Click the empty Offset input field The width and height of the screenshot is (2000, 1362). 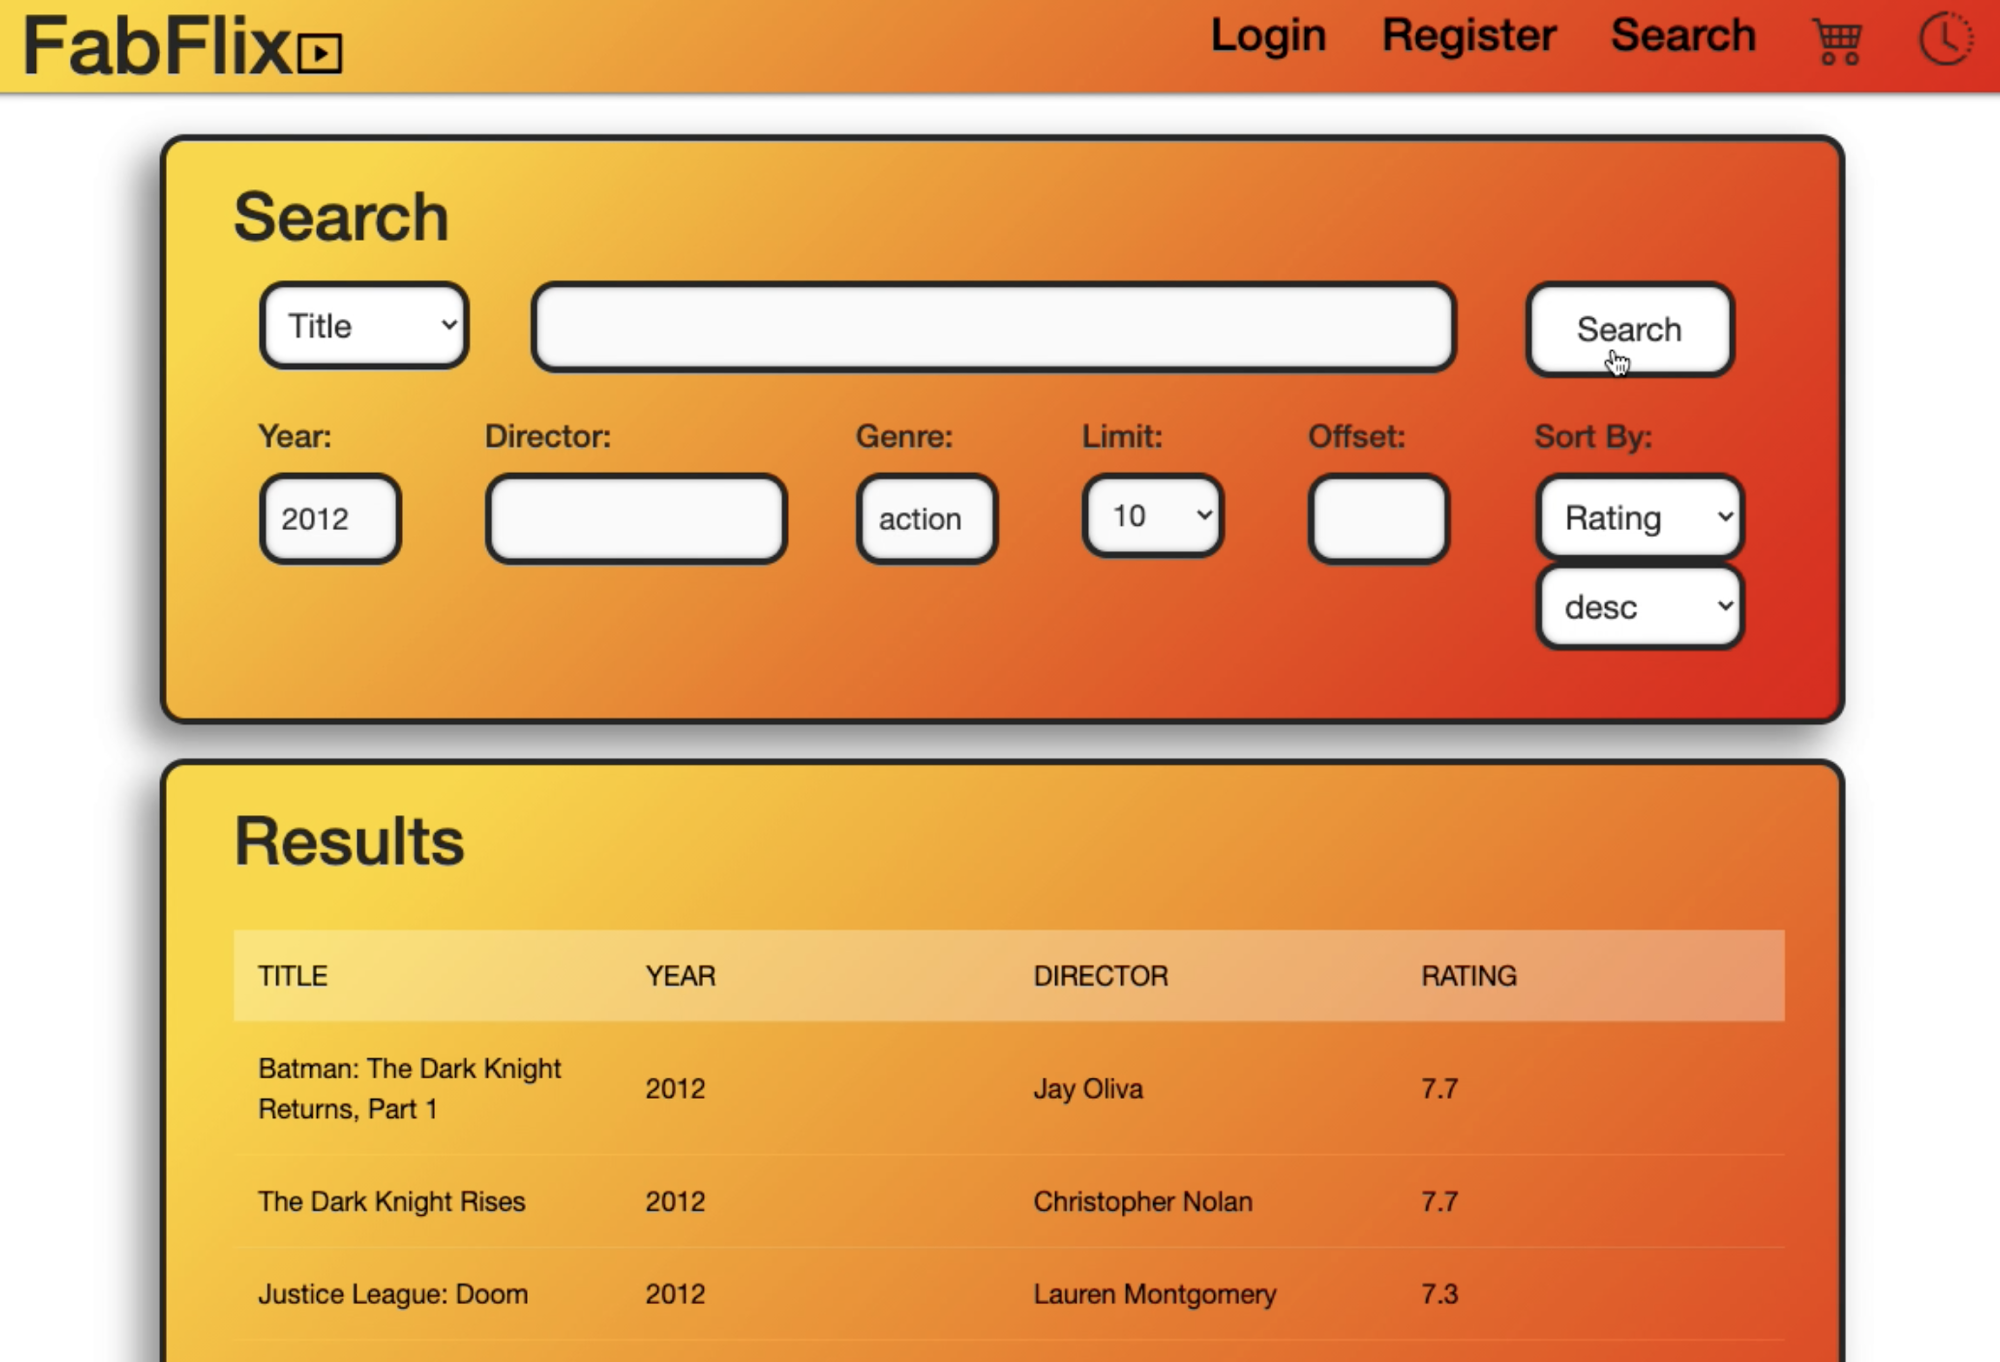1376,518
